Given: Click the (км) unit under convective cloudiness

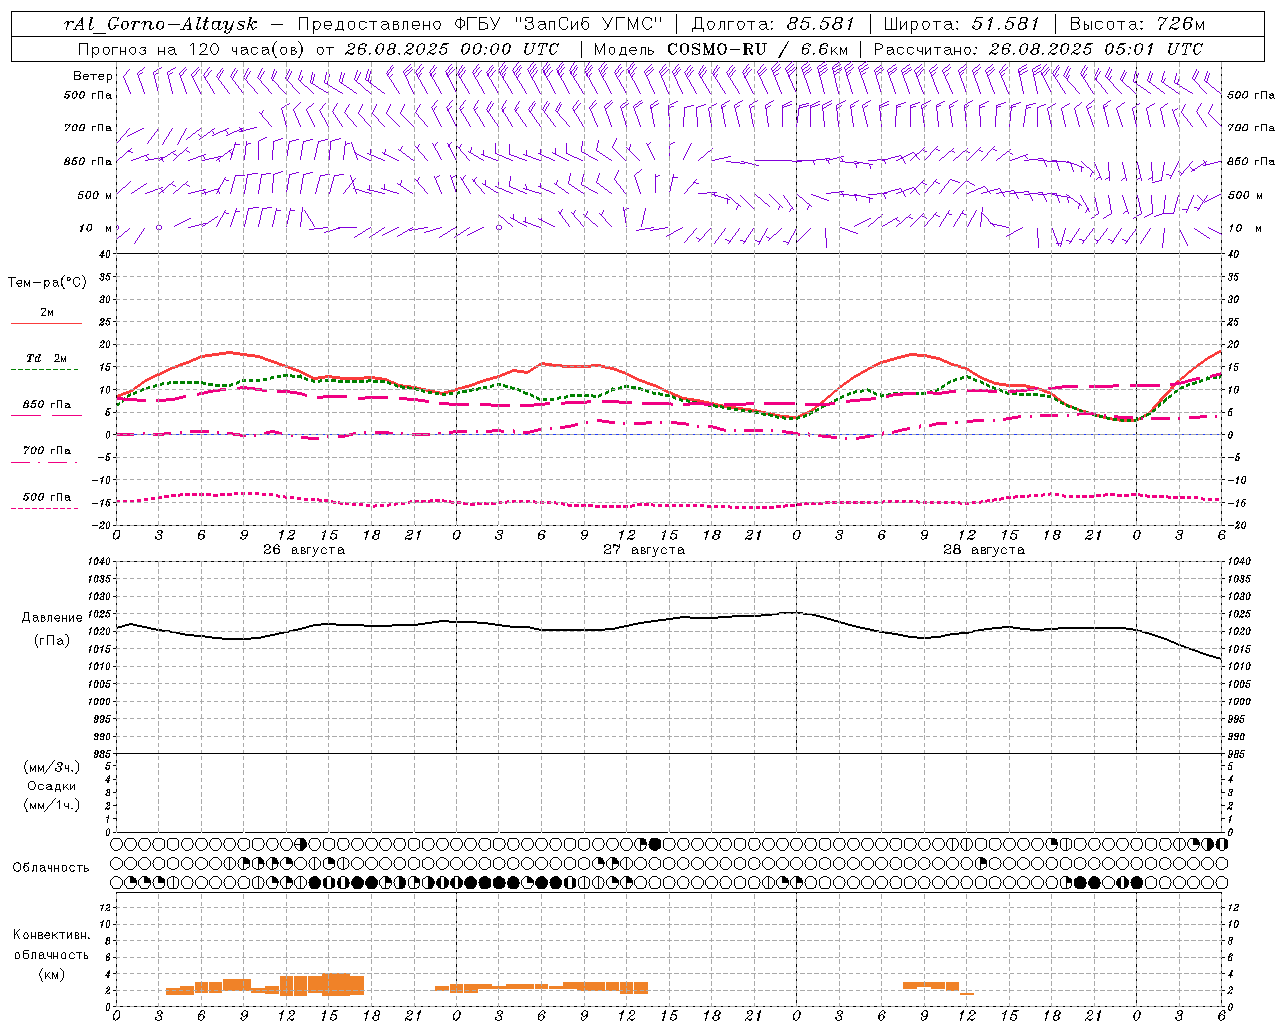Looking at the screenshot, I should click(52, 974).
